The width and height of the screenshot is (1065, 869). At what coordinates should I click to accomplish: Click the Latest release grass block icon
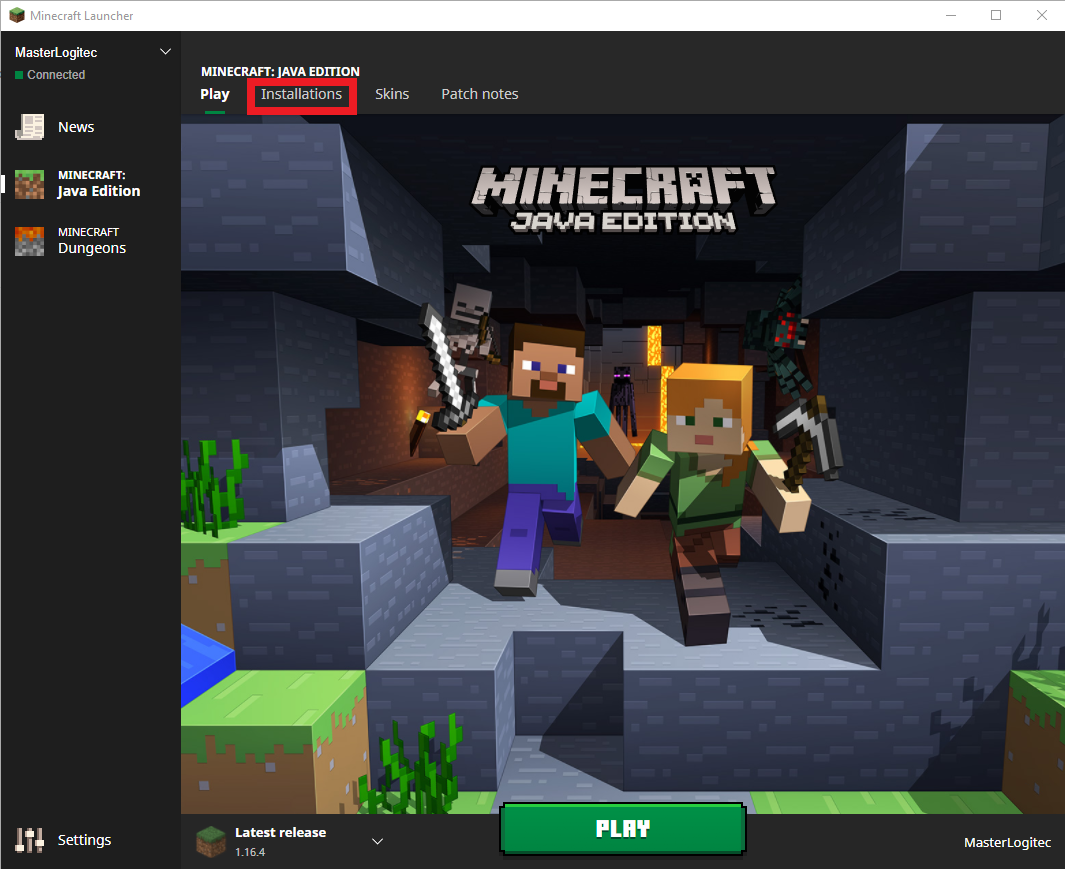tap(211, 841)
